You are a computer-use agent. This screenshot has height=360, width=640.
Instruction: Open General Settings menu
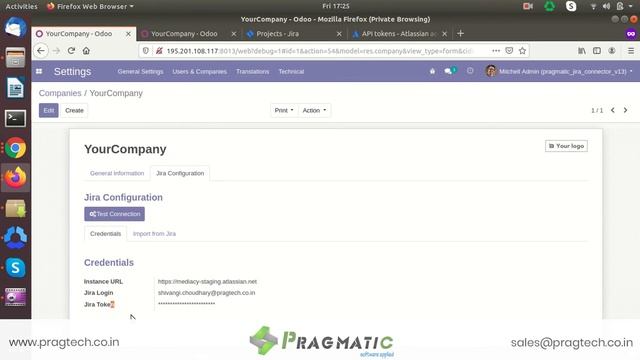pyautogui.click(x=140, y=71)
